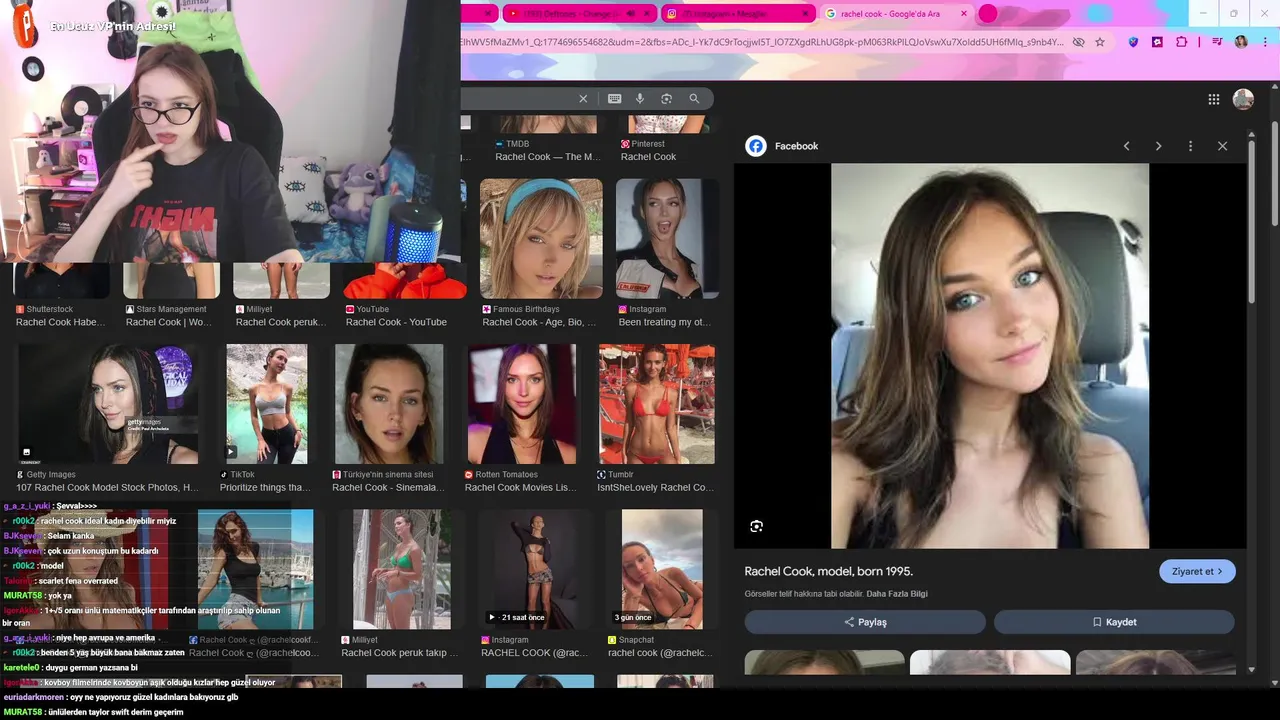The height and width of the screenshot is (720, 1280).
Task: Open the on-screen keyboard input tool
Action: tap(614, 99)
